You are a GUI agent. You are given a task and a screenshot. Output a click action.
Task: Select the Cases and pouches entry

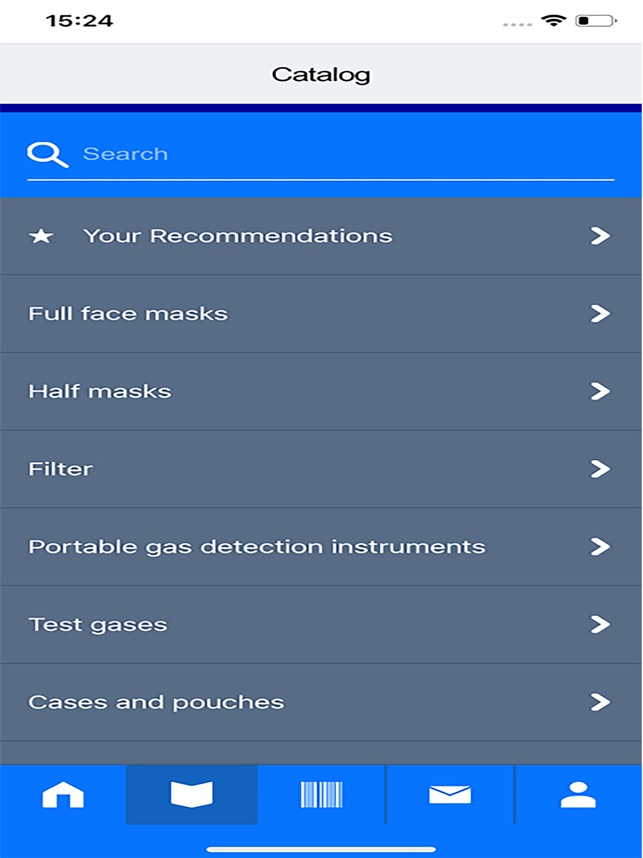click(156, 702)
